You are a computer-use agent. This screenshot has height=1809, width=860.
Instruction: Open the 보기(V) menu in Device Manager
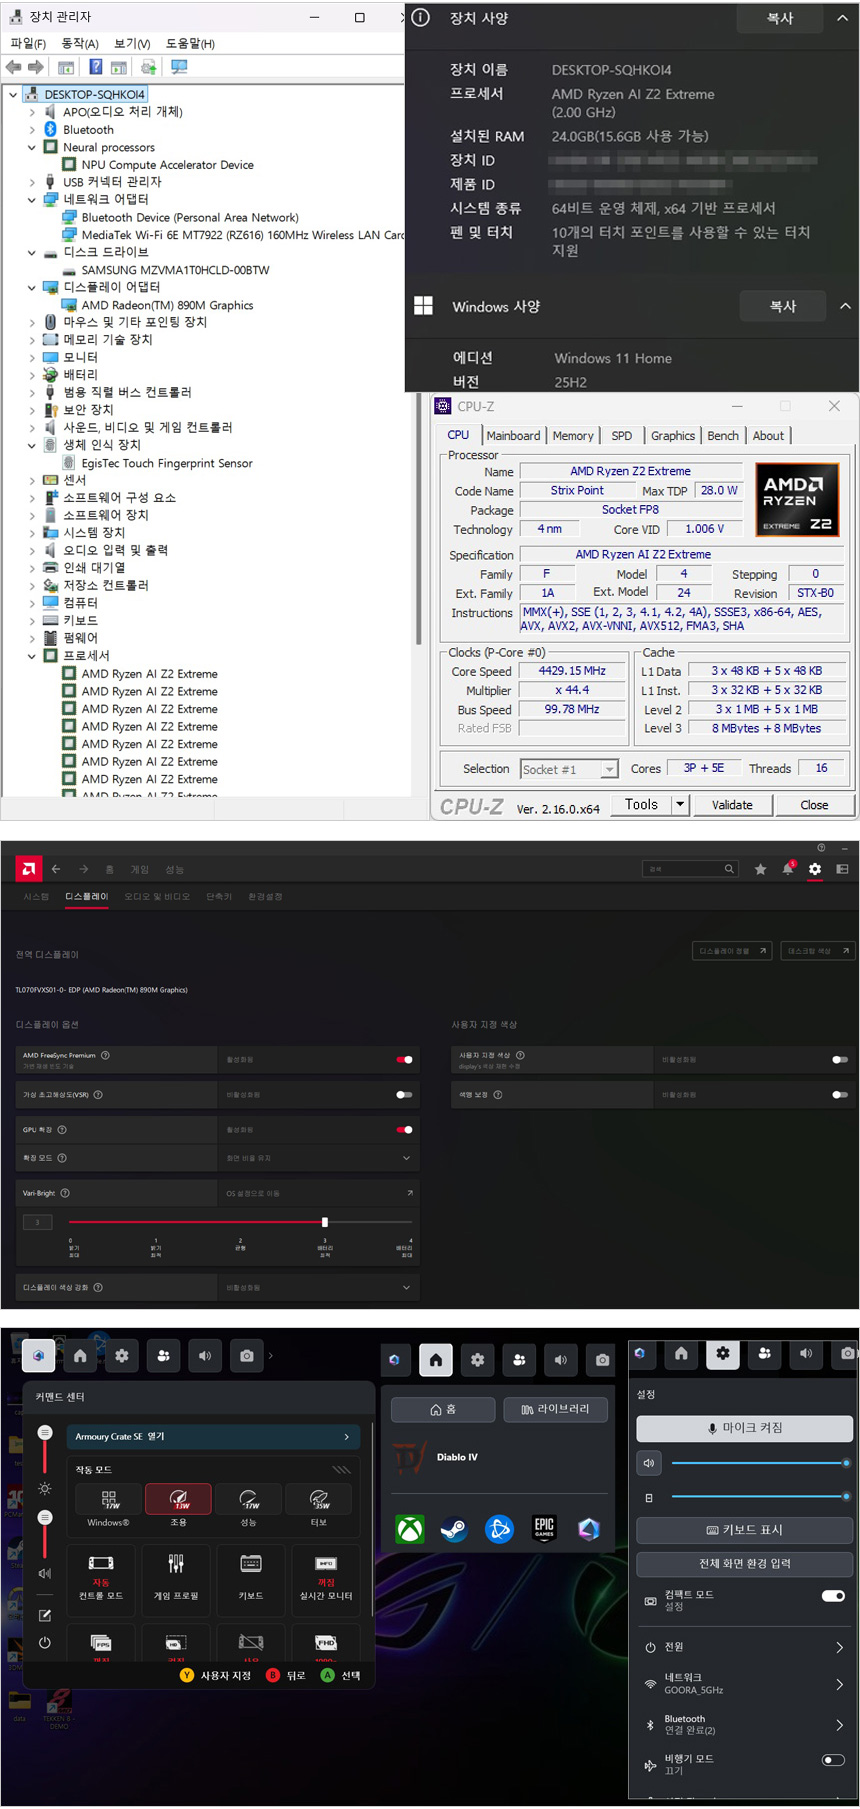132,43
